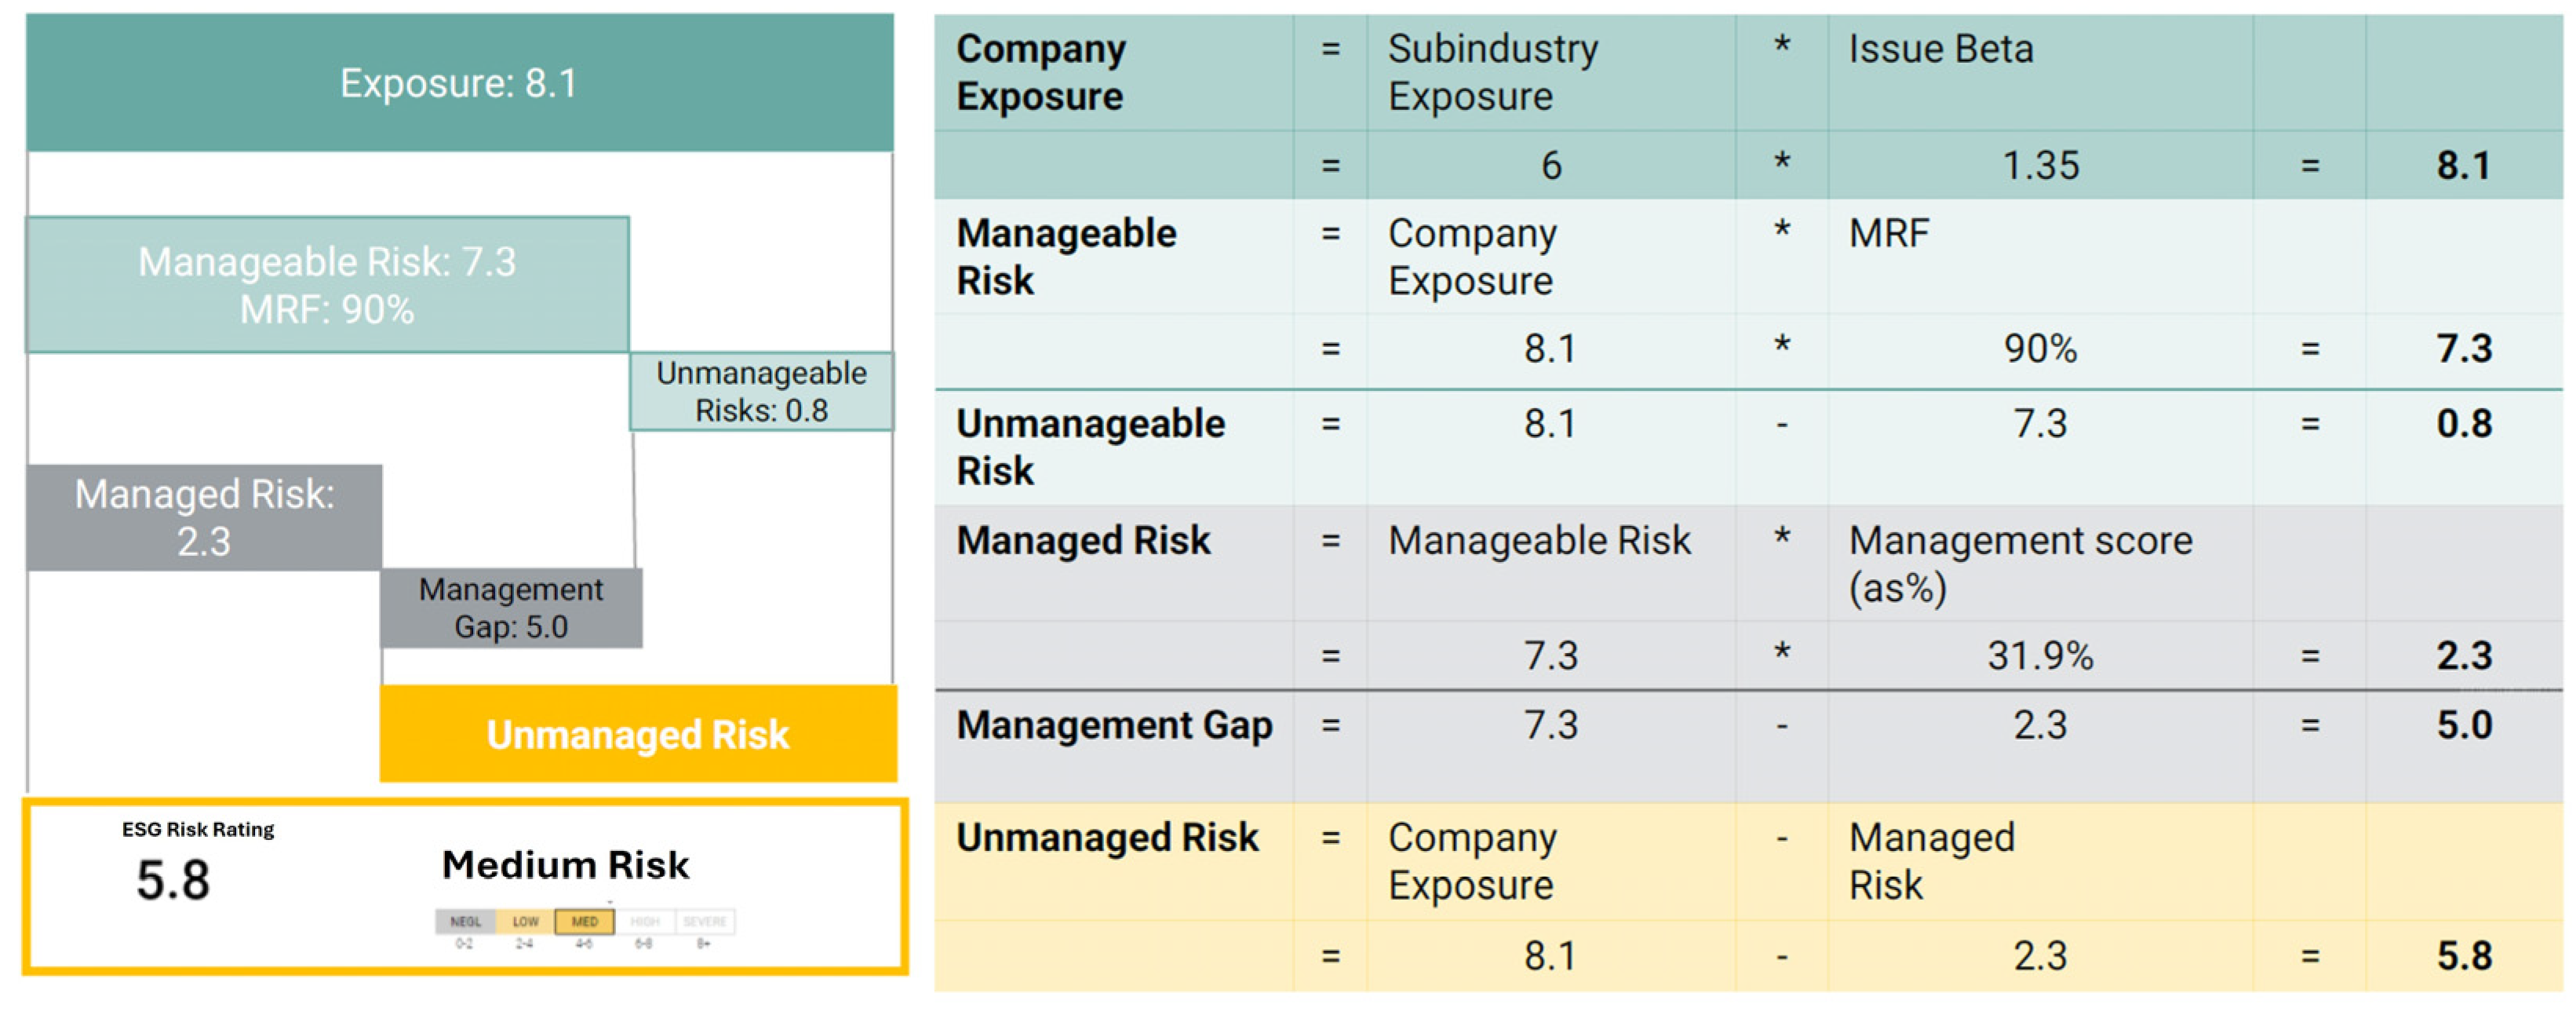Click the Unmanaged Risk result 5.8
This screenshot has width=2576, height=1015.
click(x=2464, y=956)
